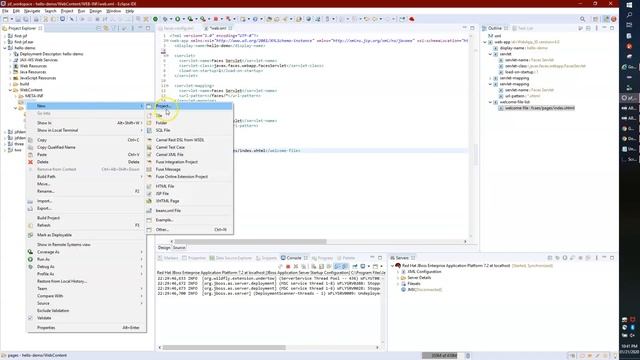Viewport: 640px width, 360px height.
Task: Collapse All in Project Explorer toolbar
Action: [x=98, y=28]
